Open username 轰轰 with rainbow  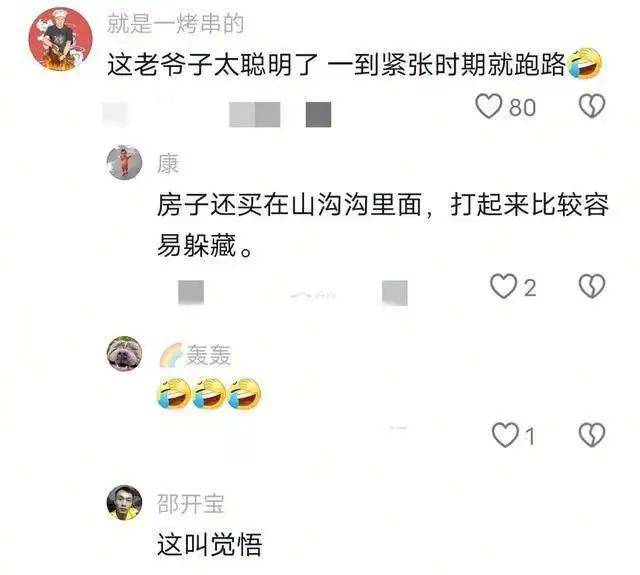196,355
